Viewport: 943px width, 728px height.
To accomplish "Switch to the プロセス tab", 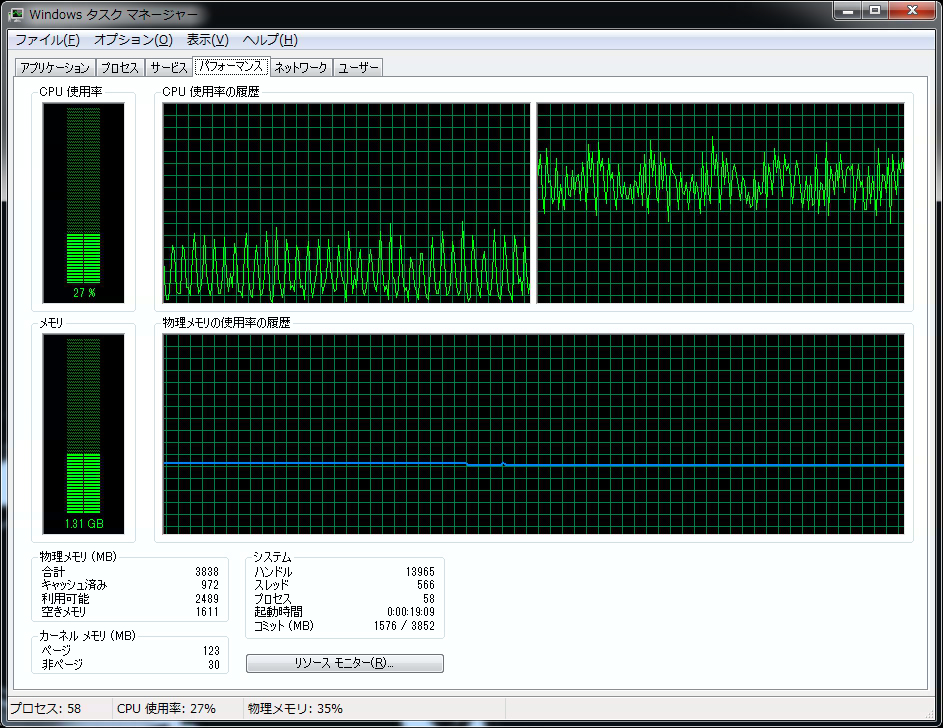I will pyautogui.click(x=120, y=67).
